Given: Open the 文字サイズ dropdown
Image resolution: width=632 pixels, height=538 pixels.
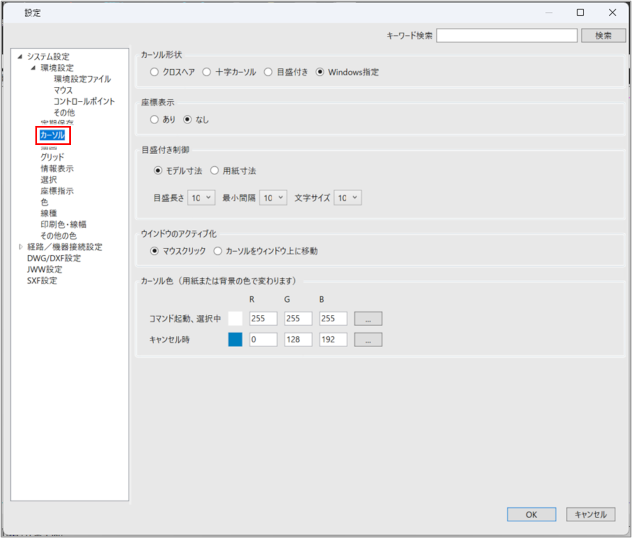Looking at the screenshot, I should tap(347, 198).
